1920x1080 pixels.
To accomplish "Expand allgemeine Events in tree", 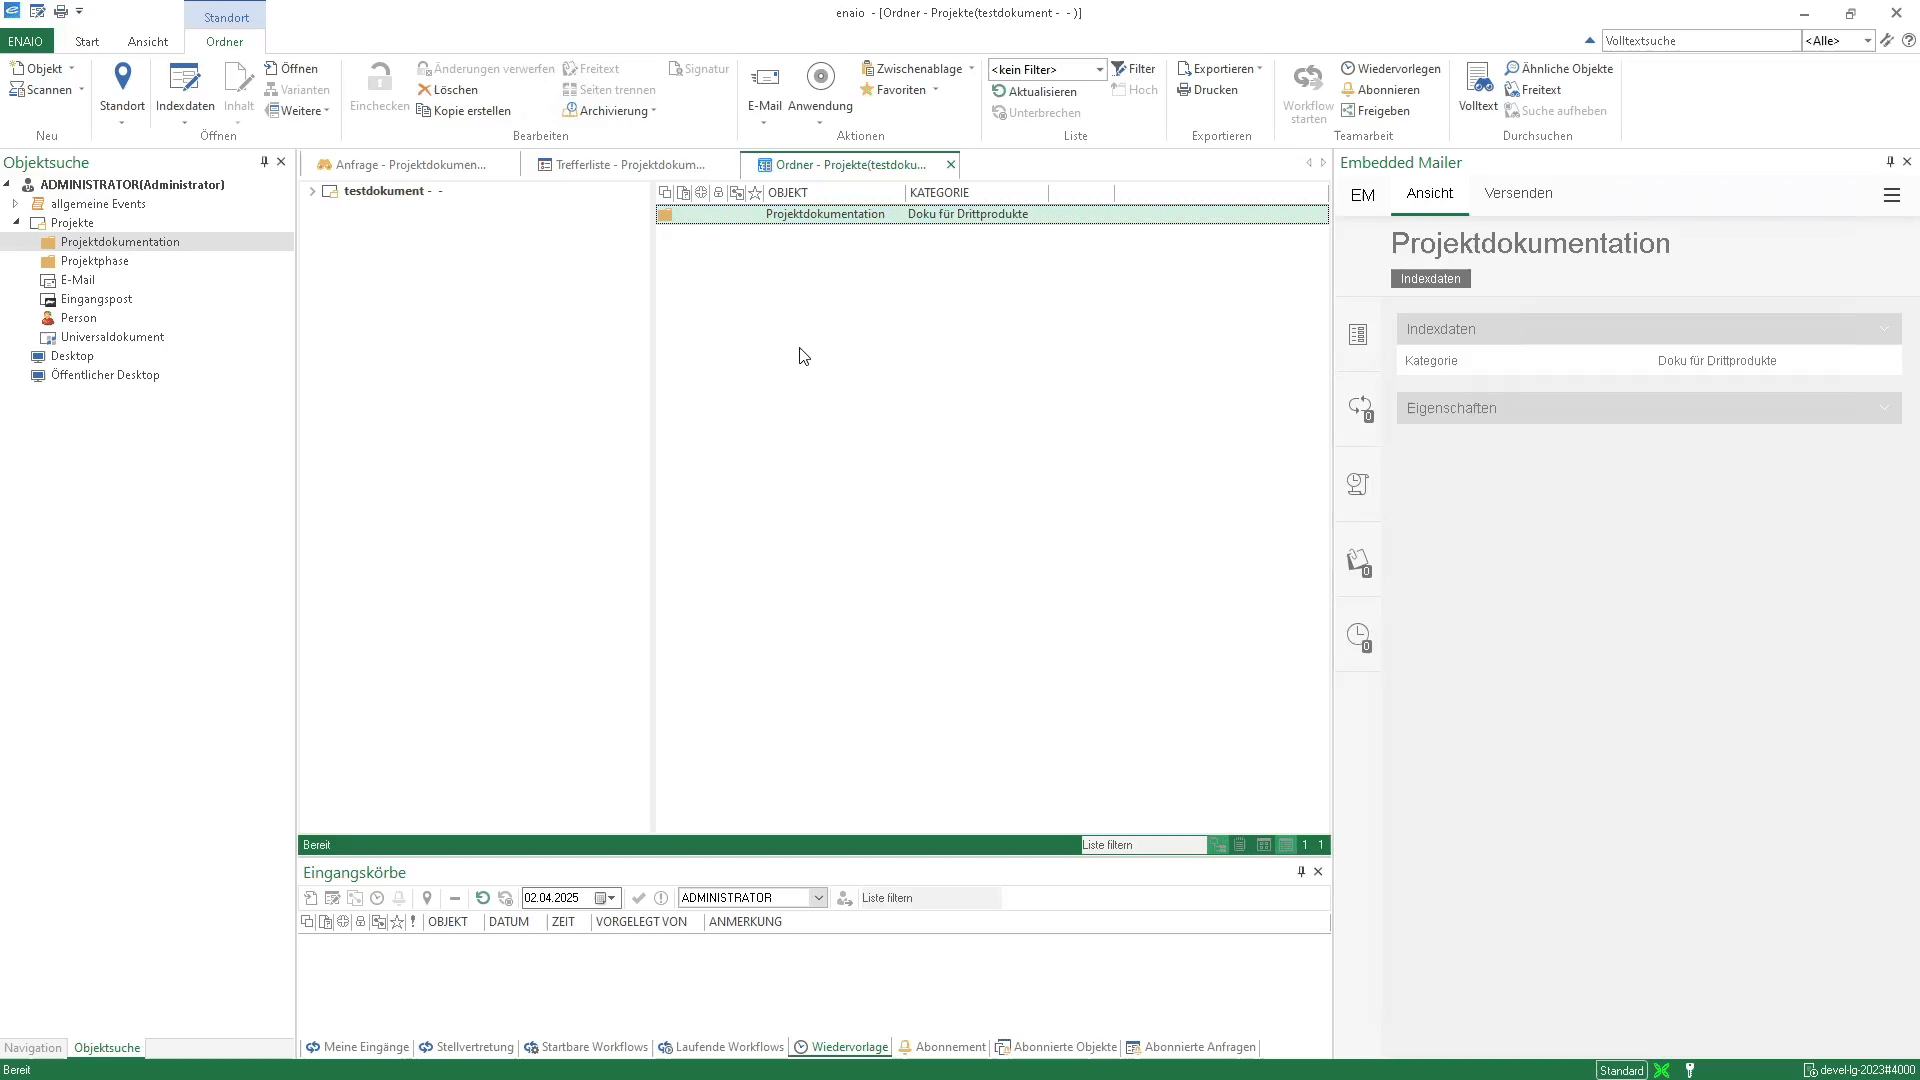I will 15,204.
